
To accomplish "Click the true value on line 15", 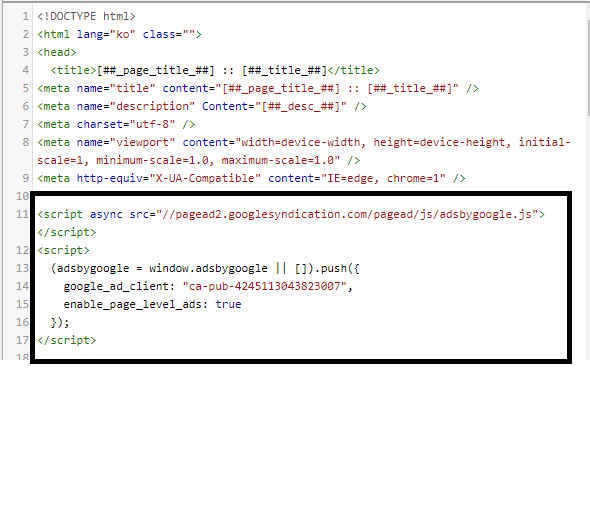I will (228, 304).
